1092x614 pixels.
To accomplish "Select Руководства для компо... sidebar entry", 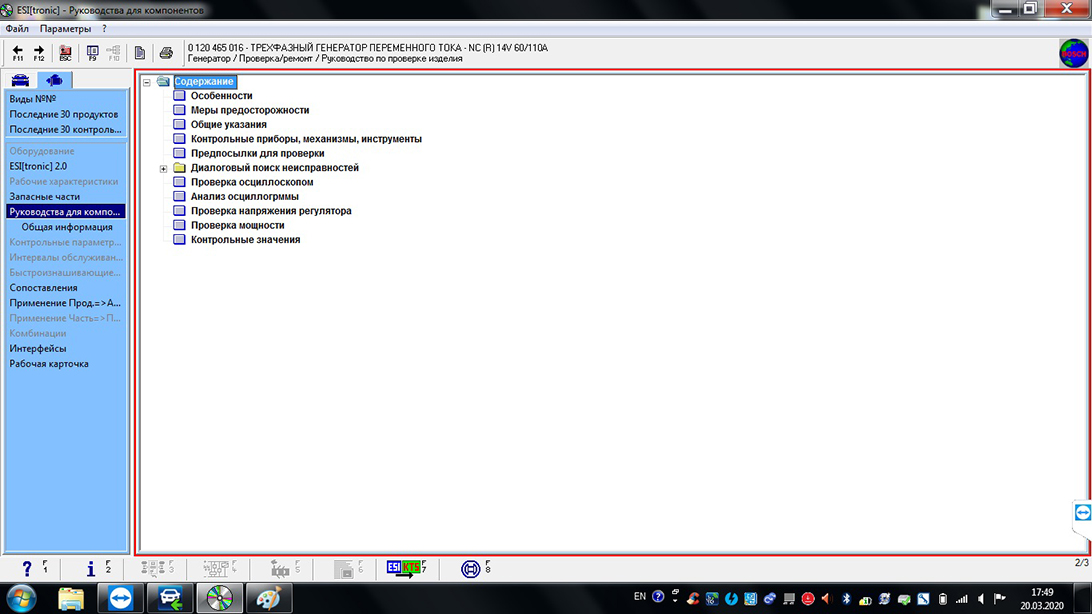I will click(65, 212).
